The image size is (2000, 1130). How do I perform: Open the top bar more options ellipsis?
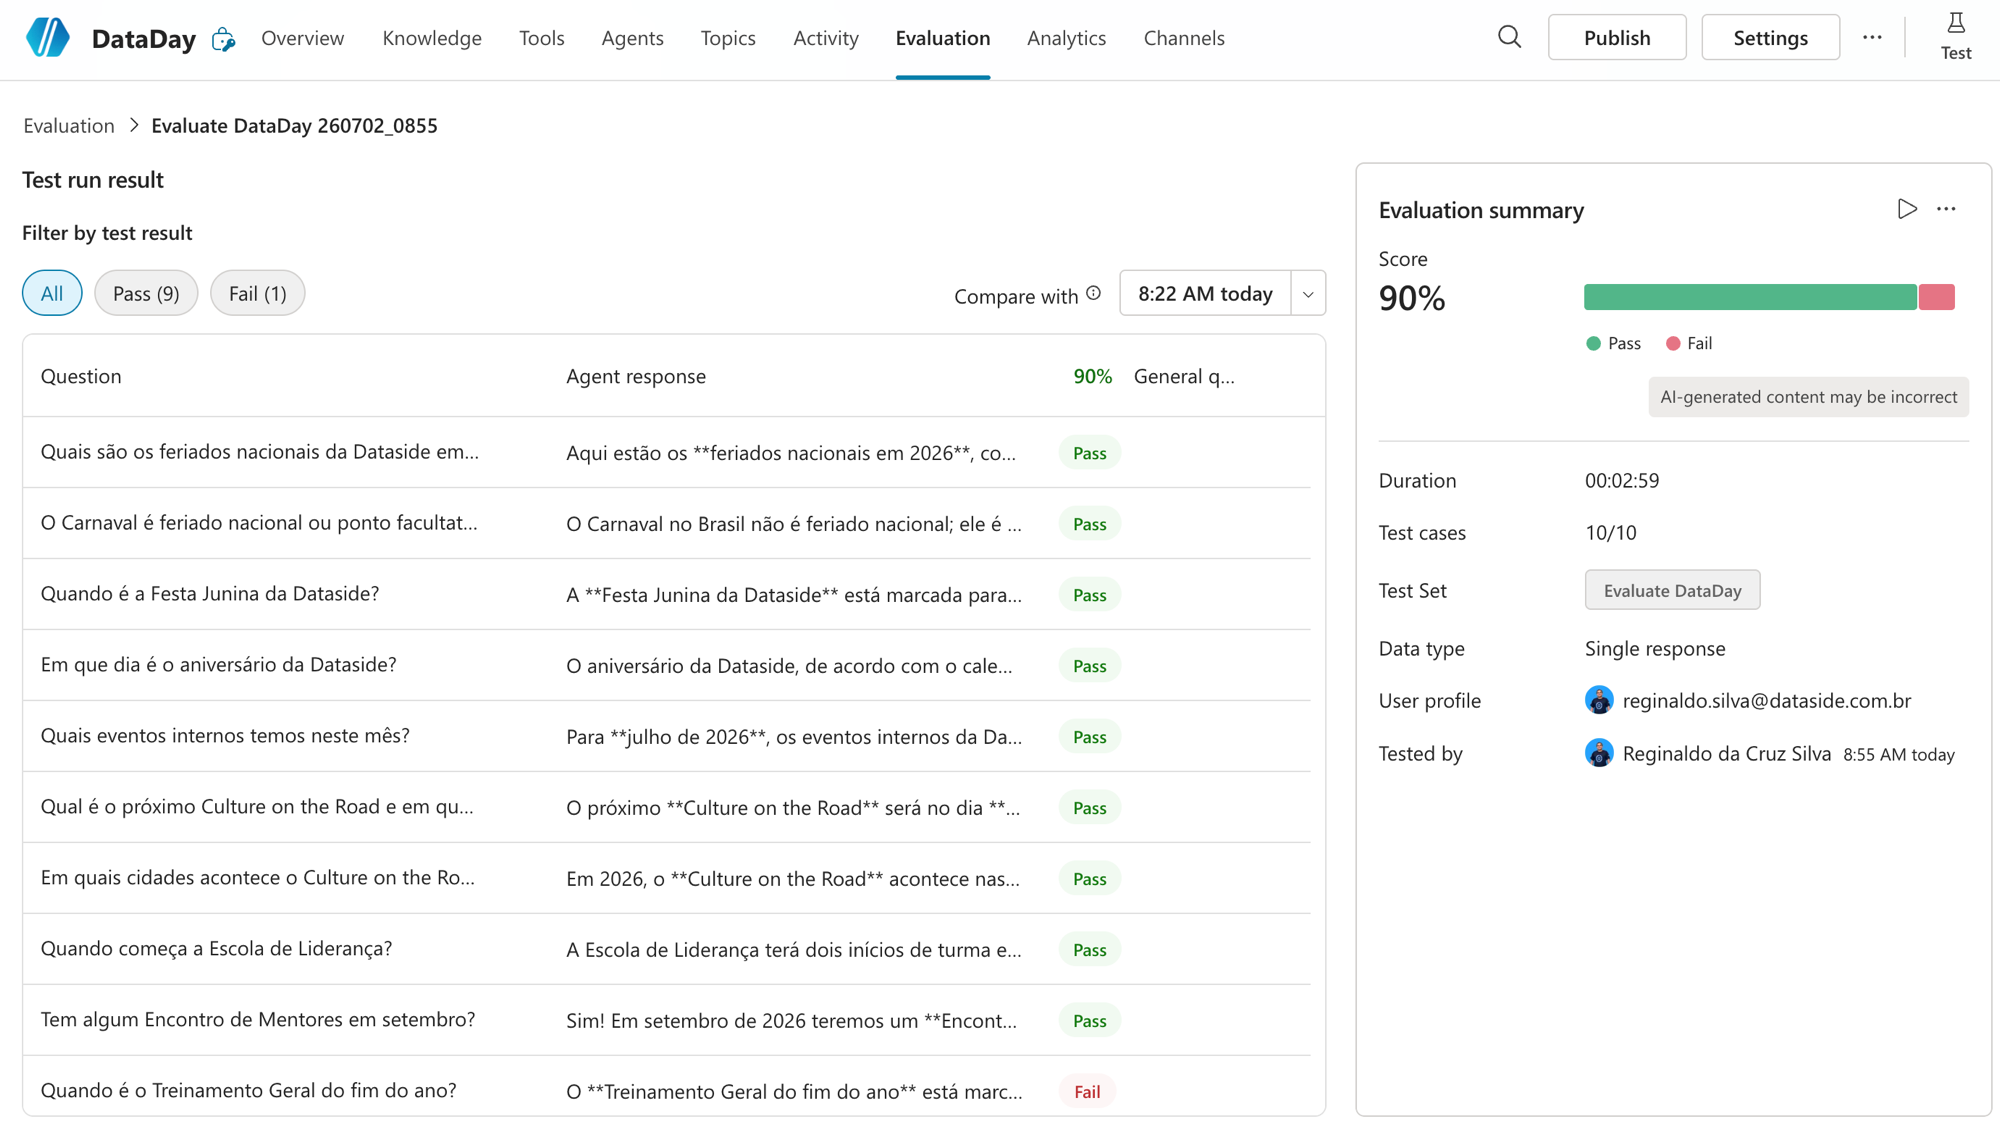point(1872,38)
